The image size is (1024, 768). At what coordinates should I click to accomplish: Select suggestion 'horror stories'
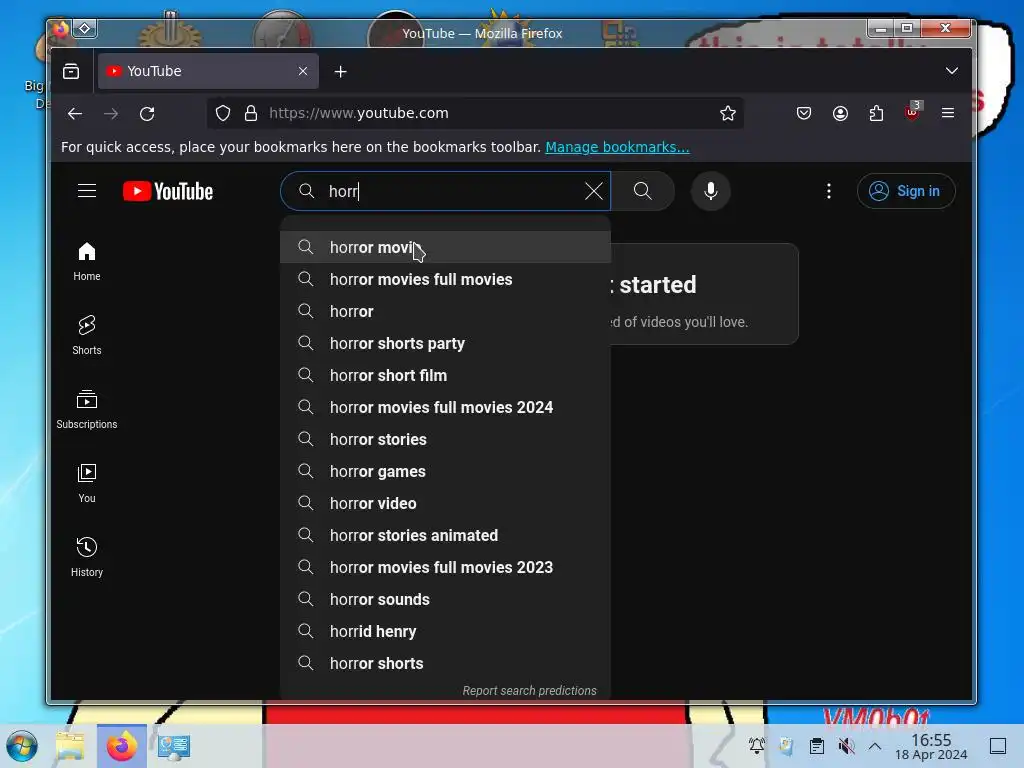445,440
